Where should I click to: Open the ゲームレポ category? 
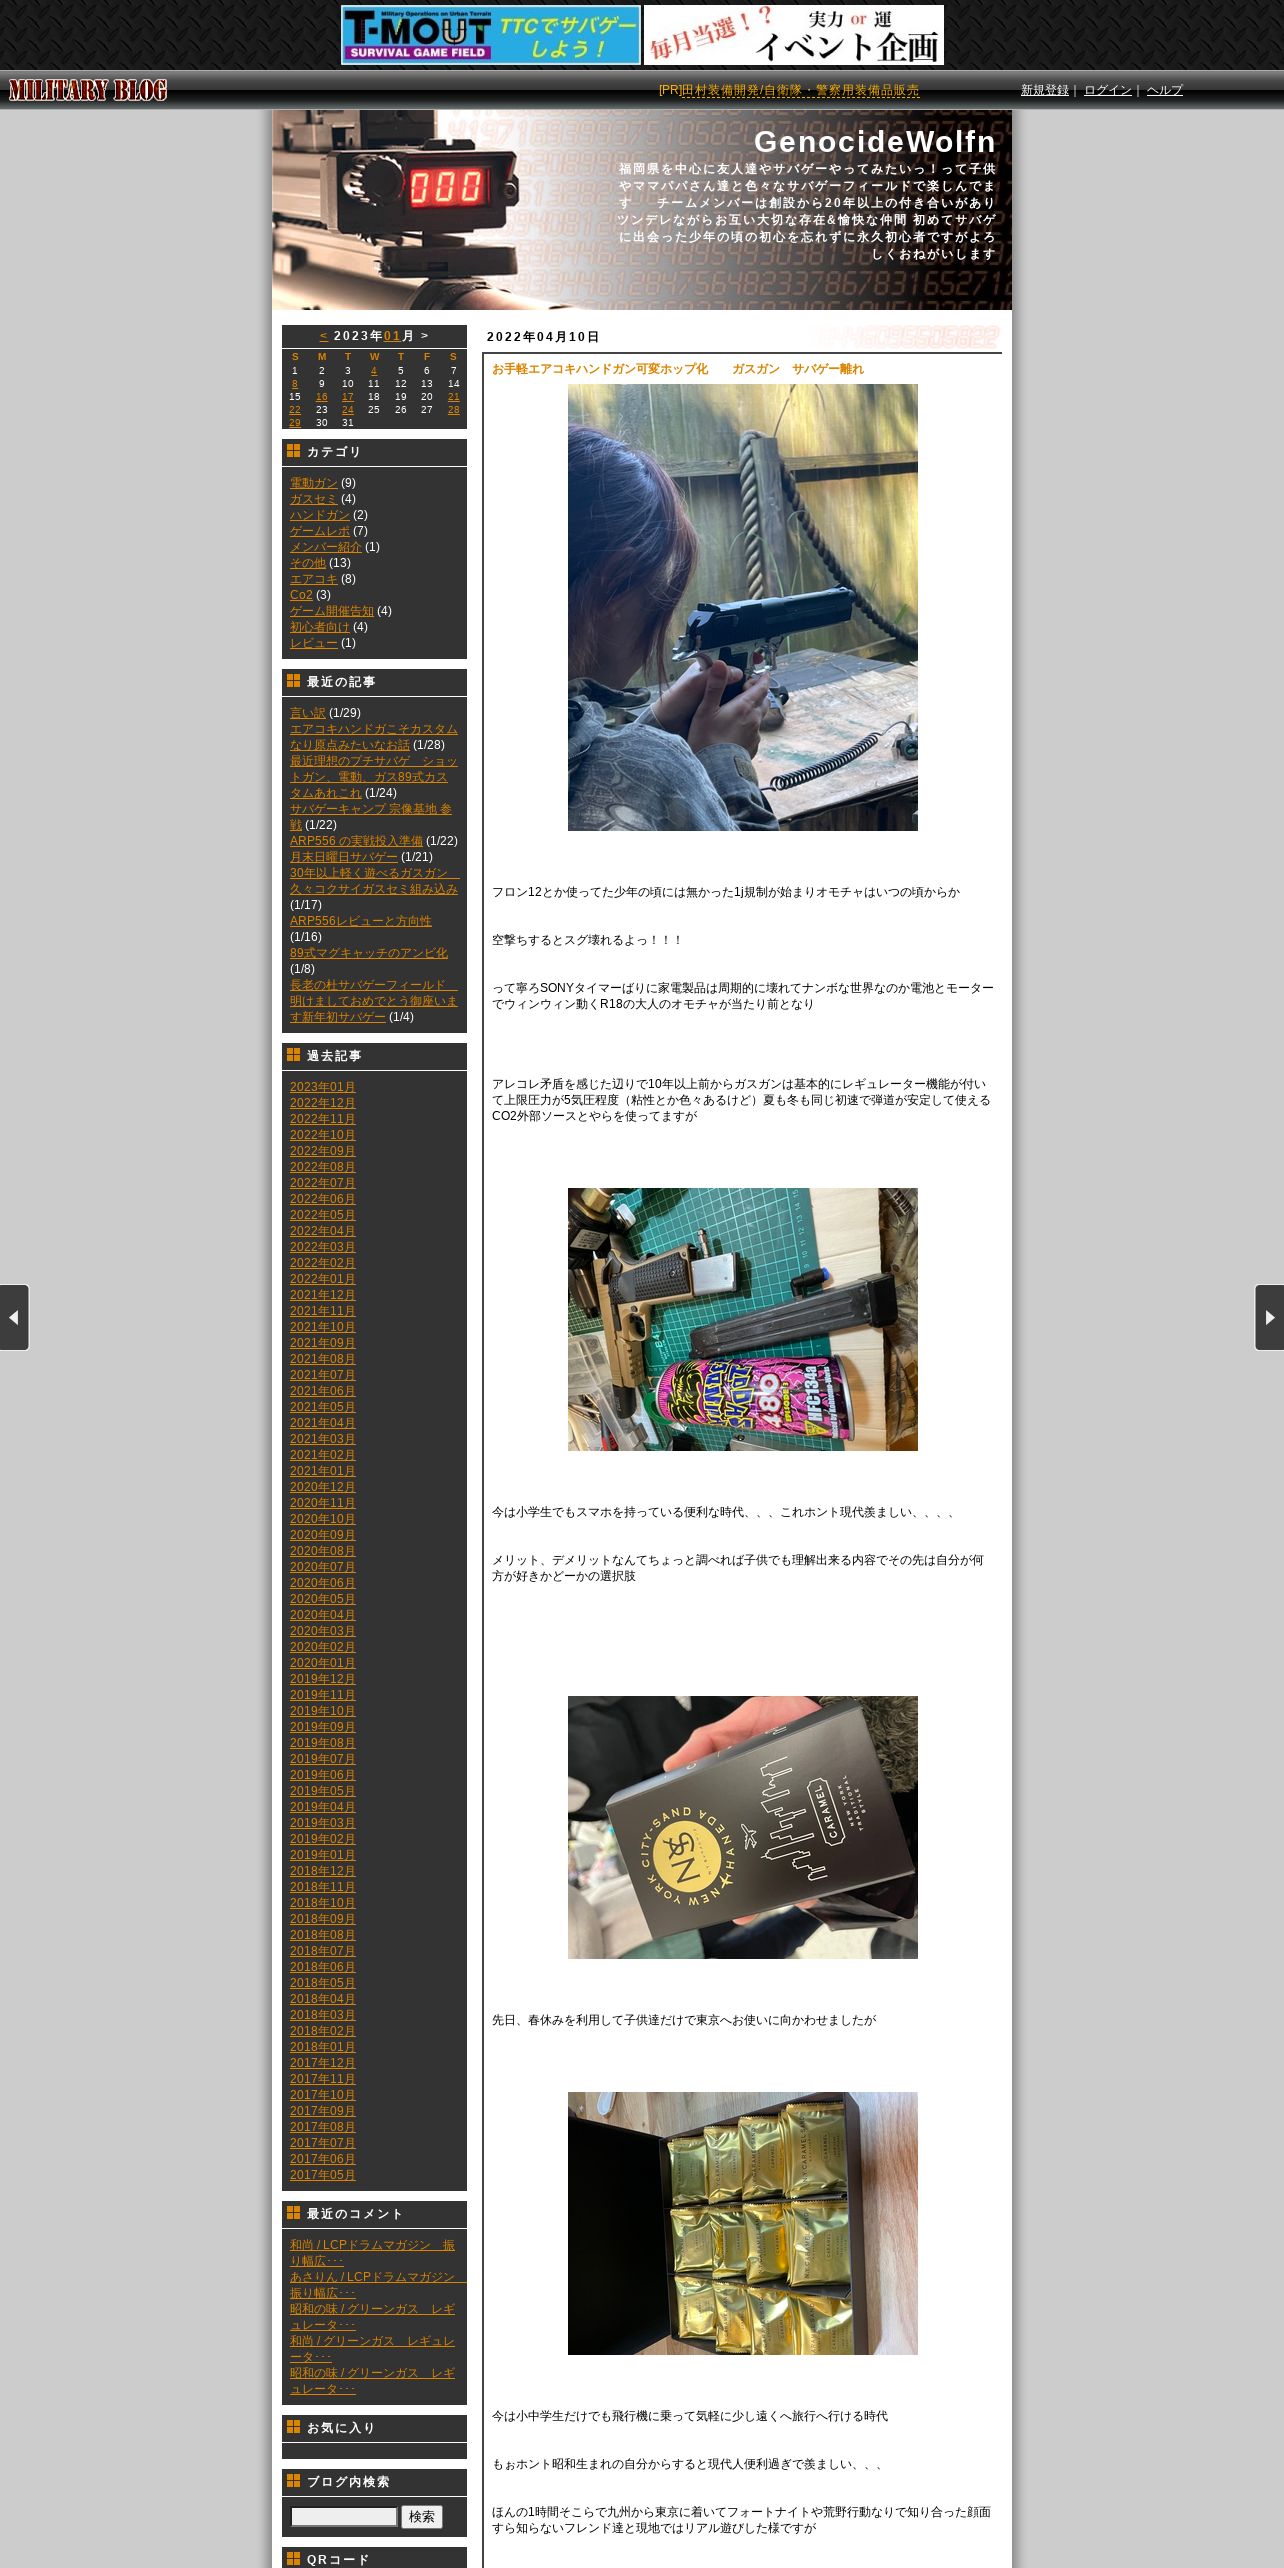(x=320, y=531)
